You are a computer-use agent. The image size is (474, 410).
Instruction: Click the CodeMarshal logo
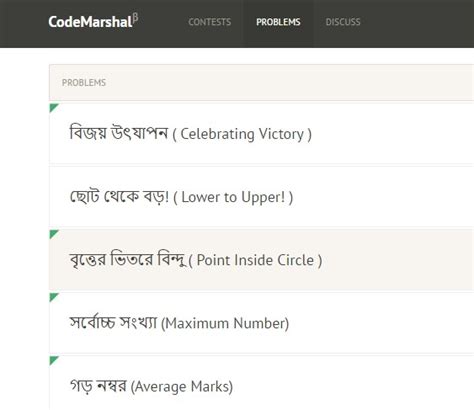(93, 21)
